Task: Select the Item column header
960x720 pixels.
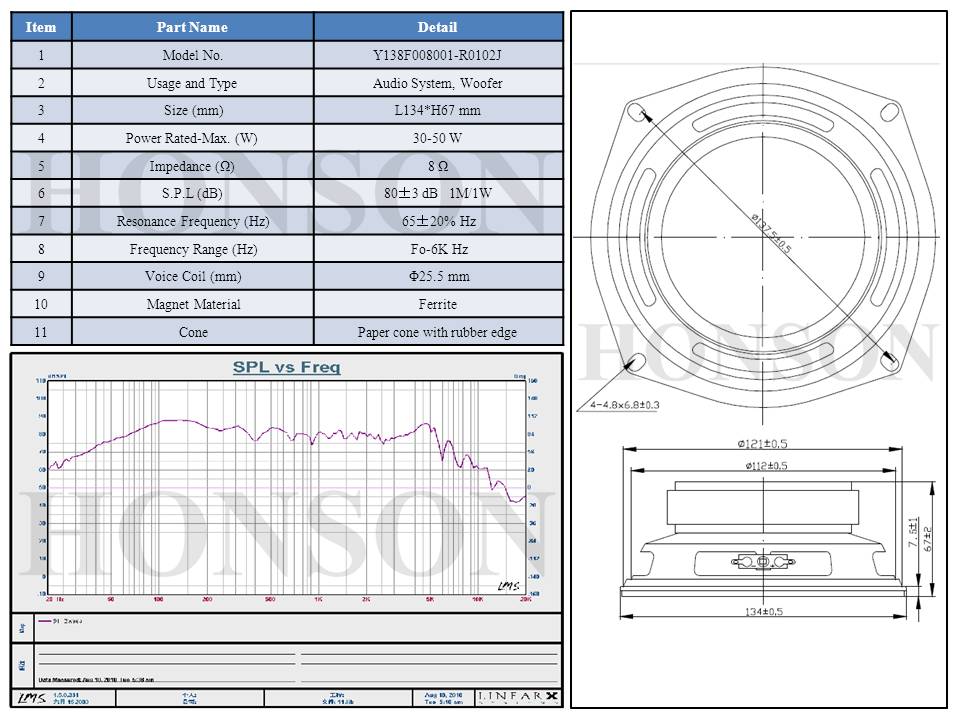Action: tap(41, 27)
